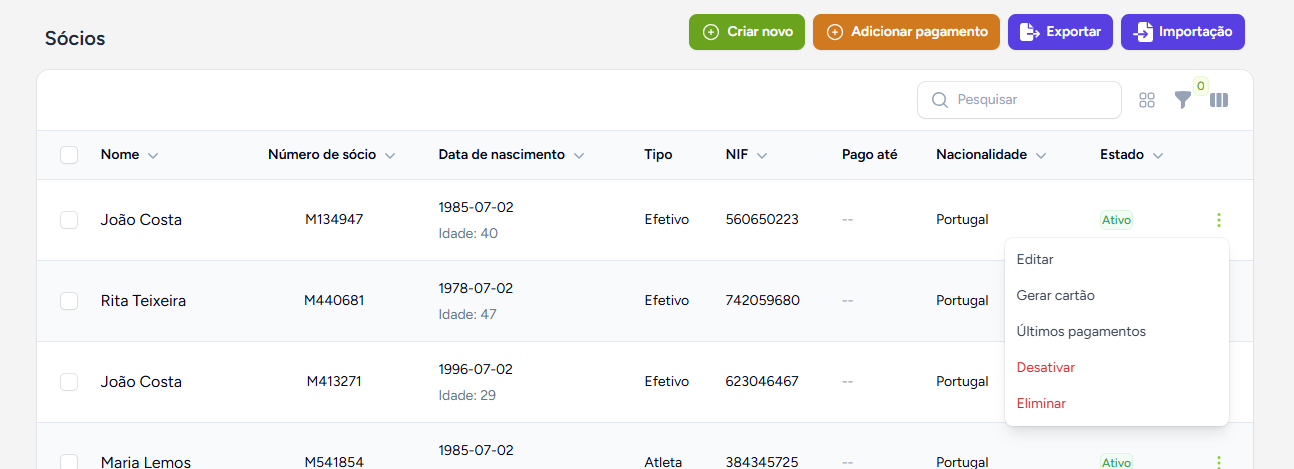The width and height of the screenshot is (1294, 469).
Task: Check the box for João Costa M134947
Action: 69,220
